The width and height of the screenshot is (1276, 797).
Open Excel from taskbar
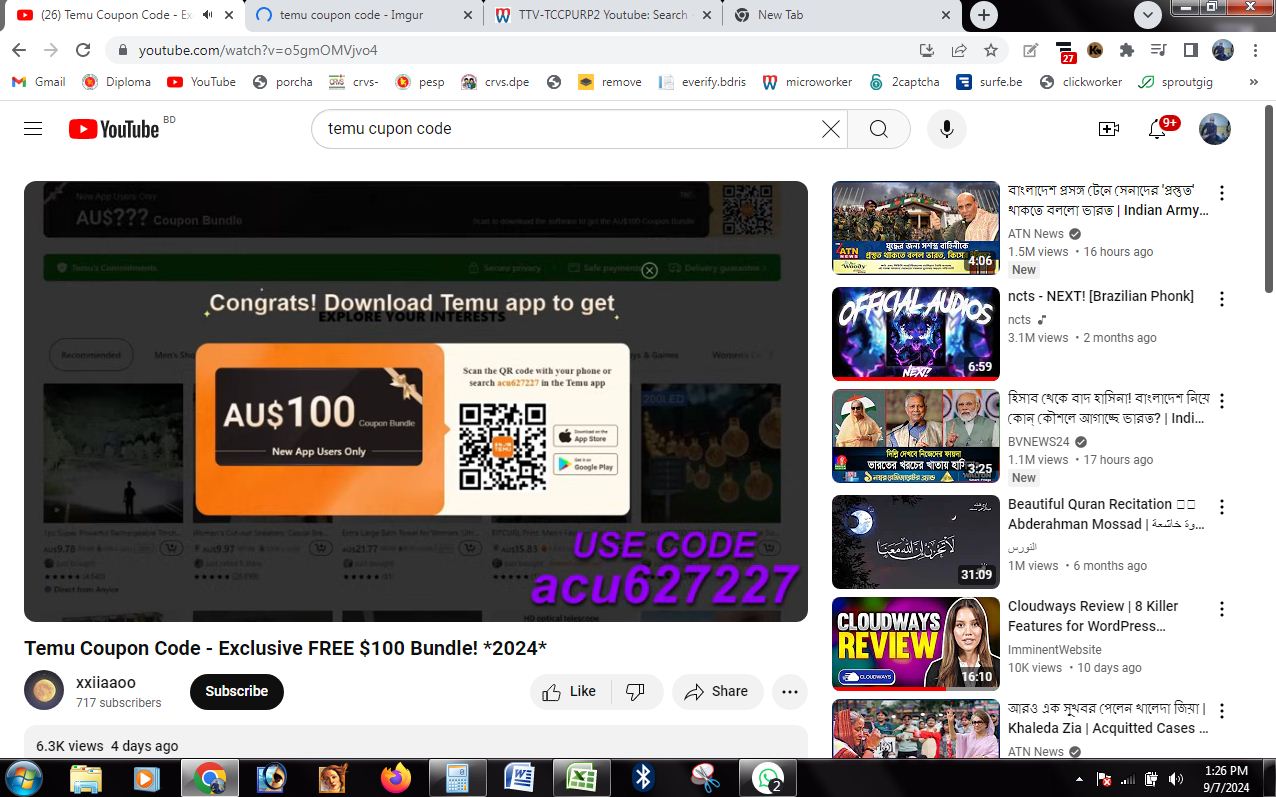(x=582, y=778)
